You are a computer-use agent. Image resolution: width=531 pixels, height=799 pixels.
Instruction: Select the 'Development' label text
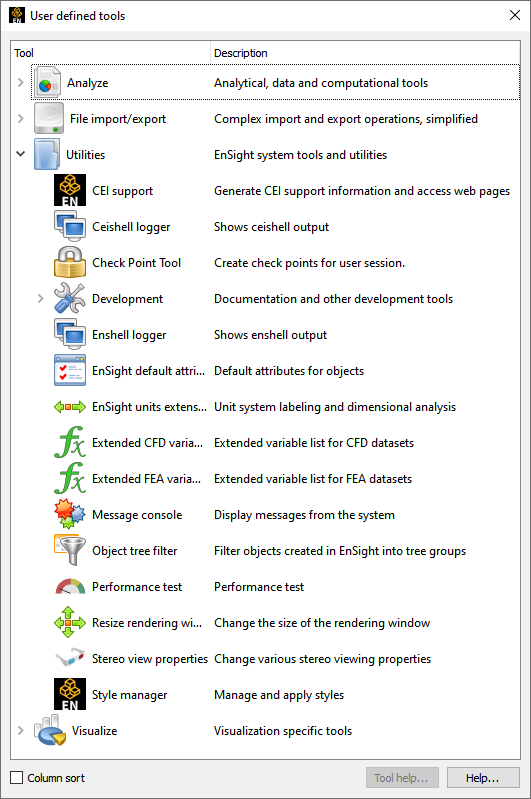click(x=127, y=299)
